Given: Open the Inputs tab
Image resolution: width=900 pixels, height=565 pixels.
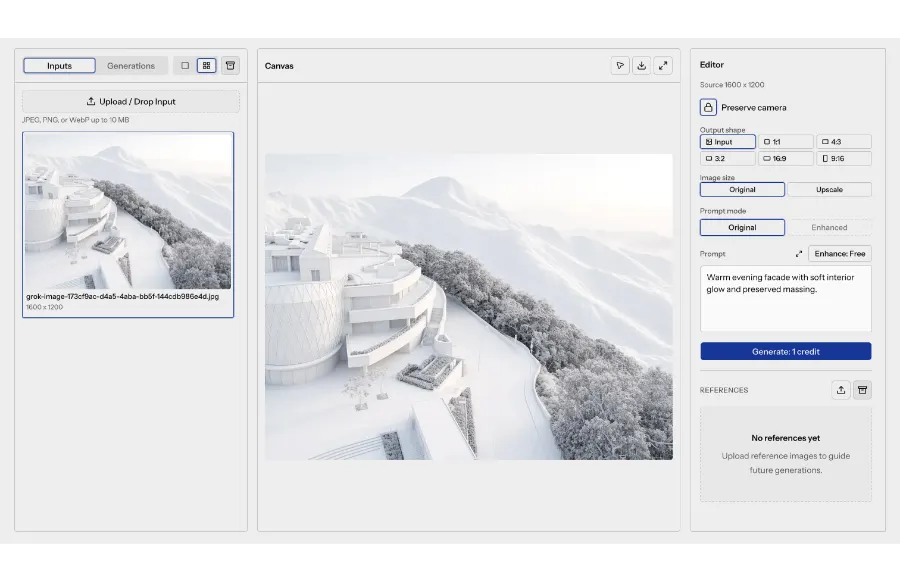Looking at the screenshot, I should pyautogui.click(x=59, y=65).
